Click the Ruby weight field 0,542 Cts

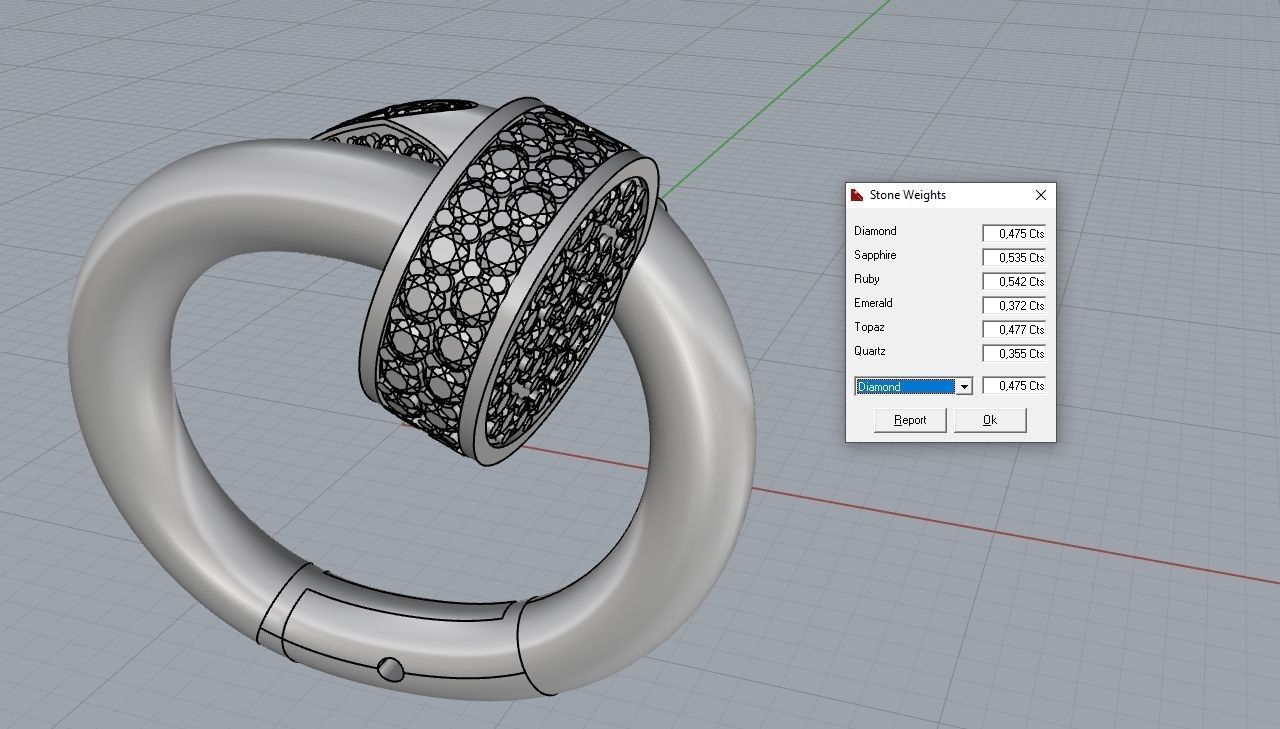(1014, 281)
